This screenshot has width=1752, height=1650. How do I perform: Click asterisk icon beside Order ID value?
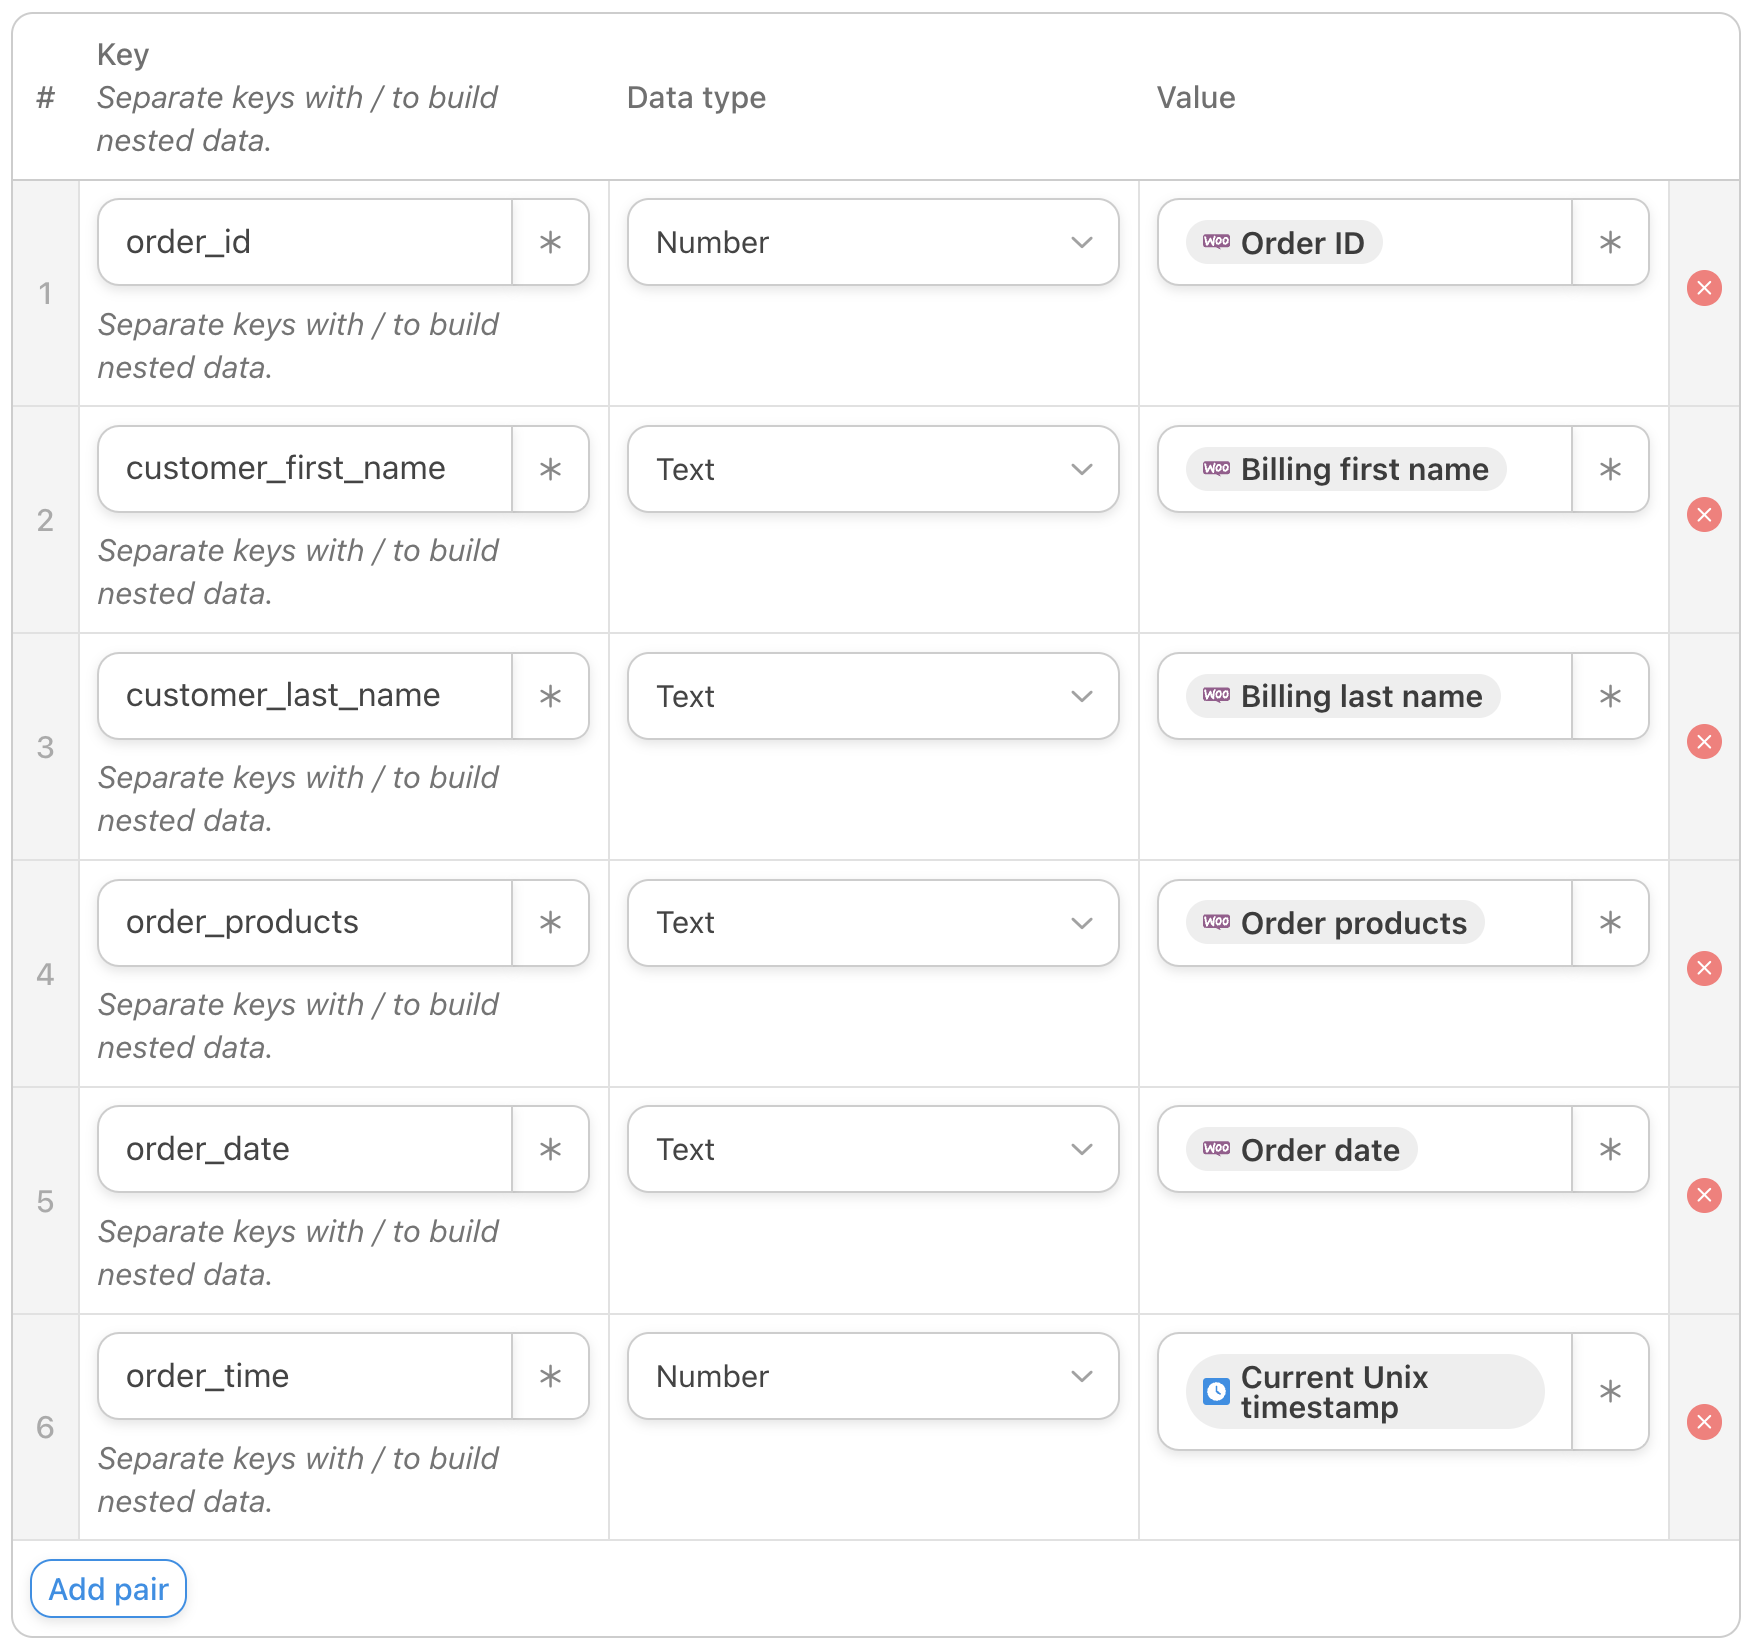coord(1610,242)
